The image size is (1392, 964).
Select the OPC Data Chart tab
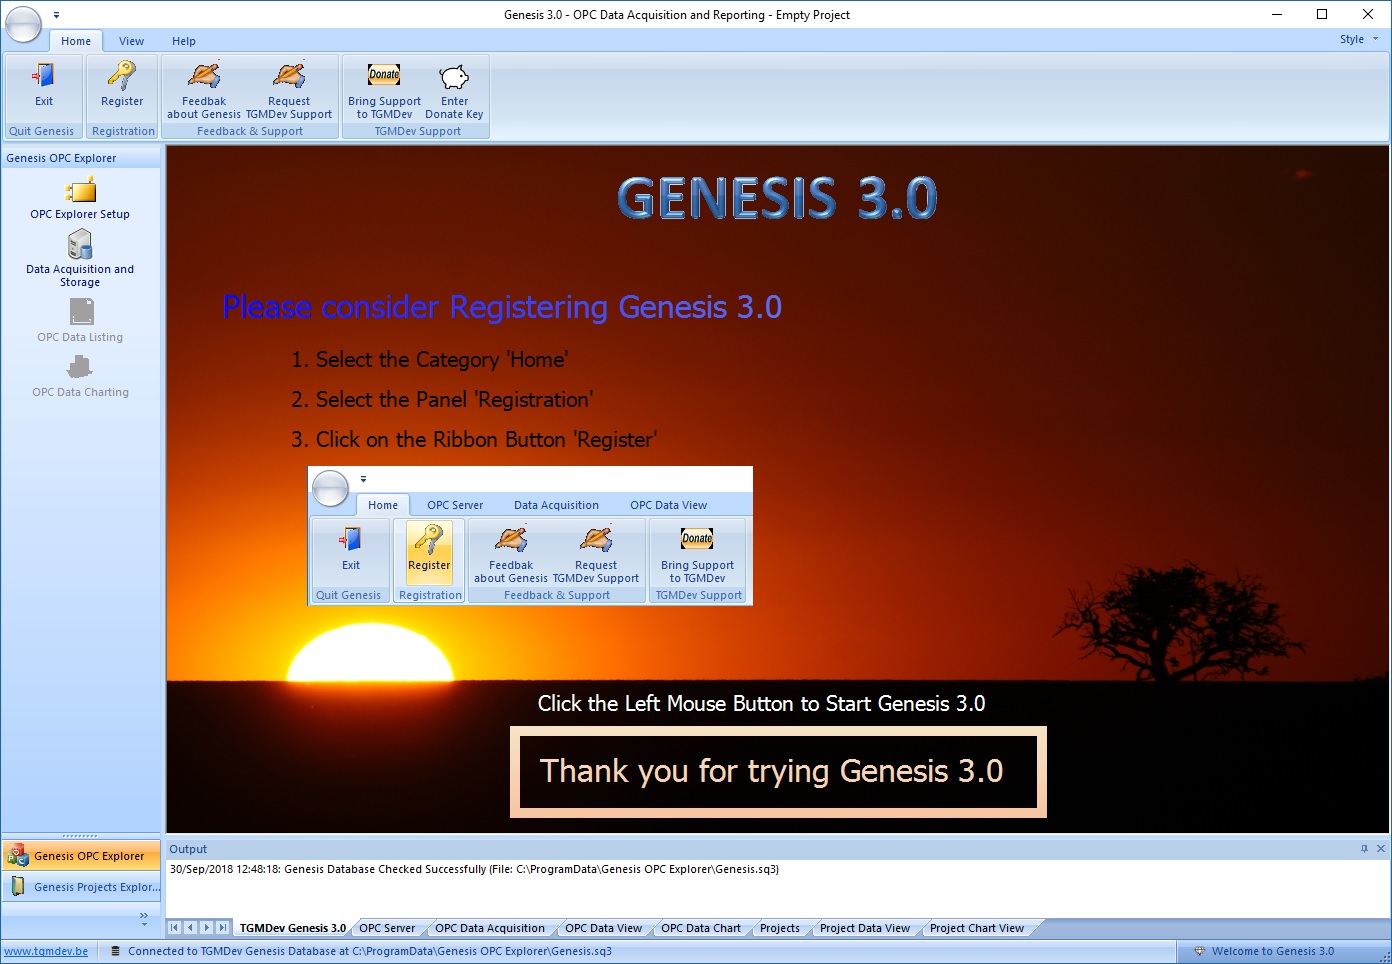tap(701, 928)
